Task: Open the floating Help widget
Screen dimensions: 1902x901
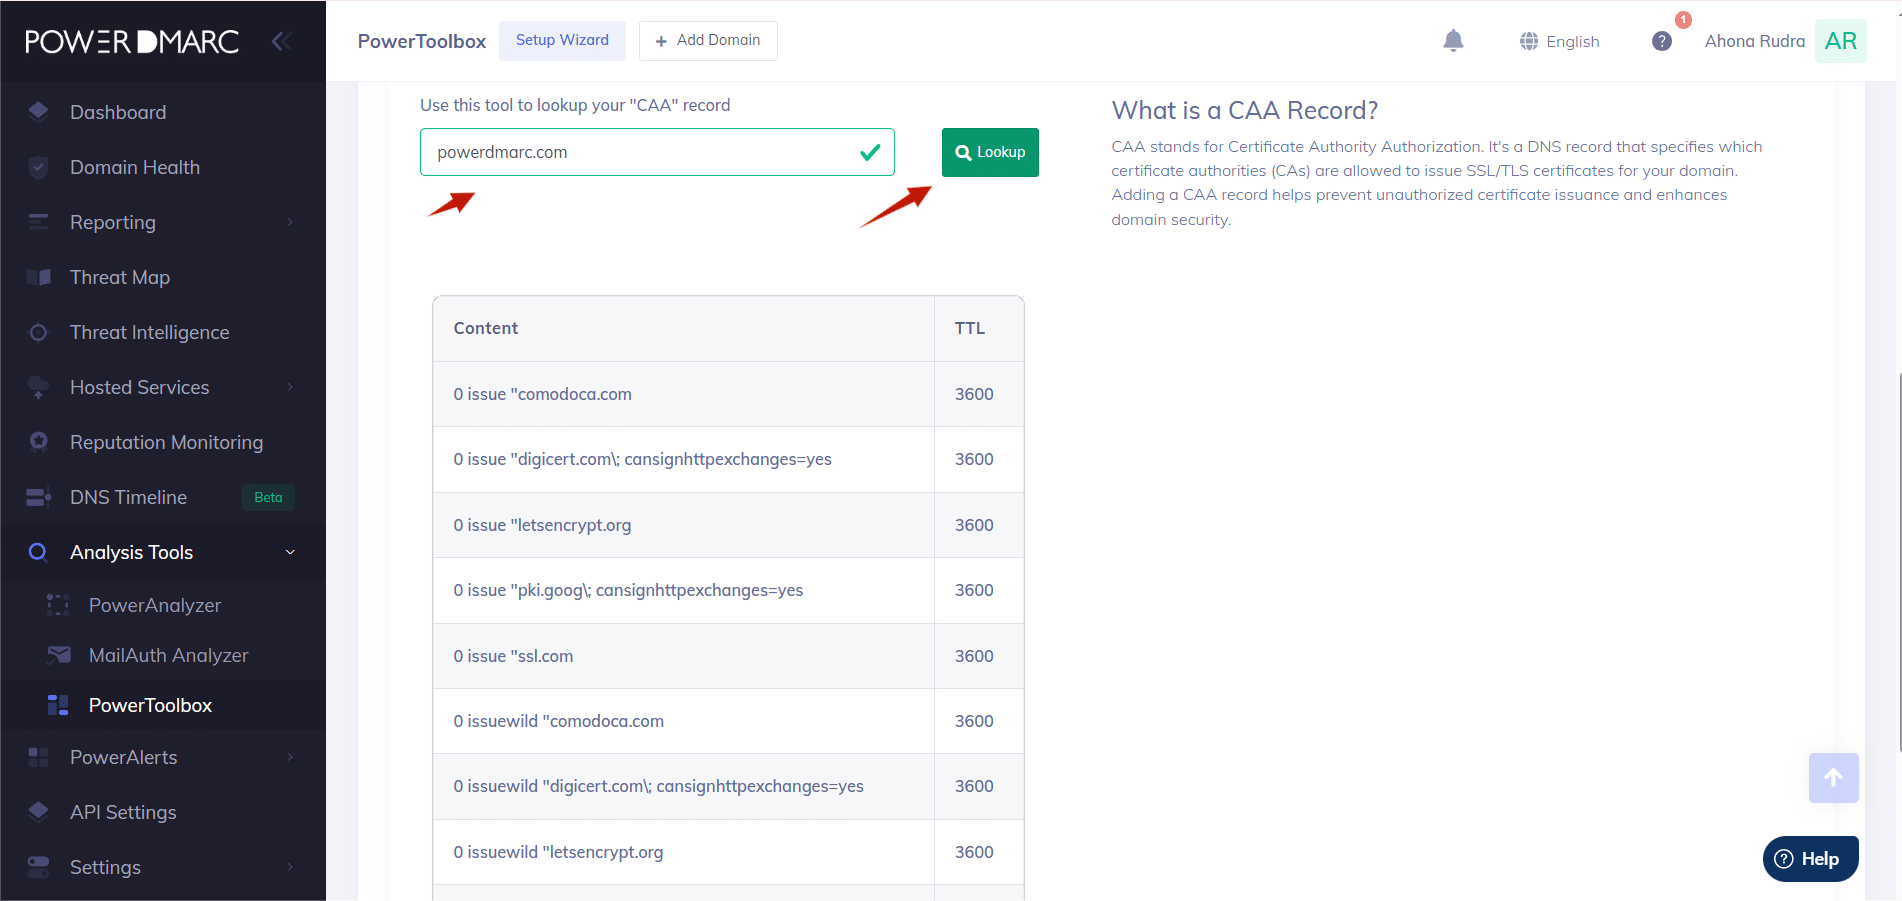Action: (1810, 859)
